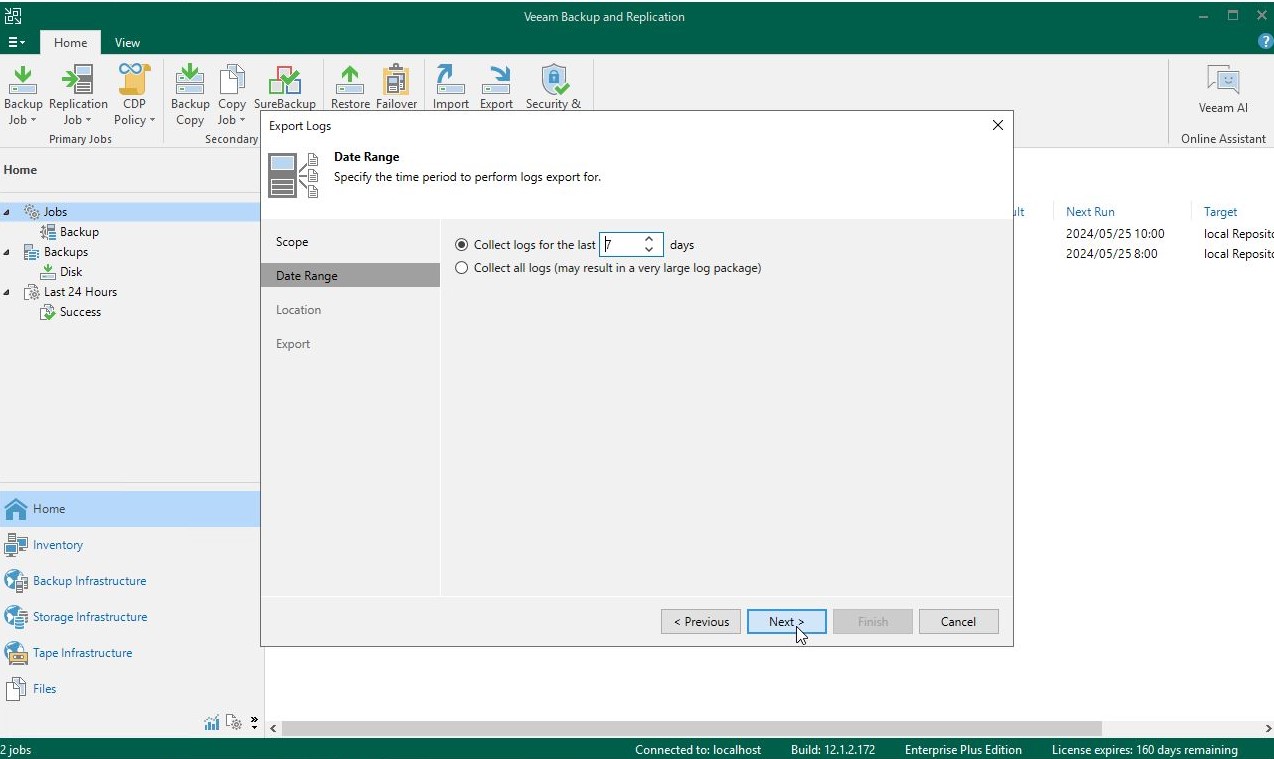Screen dimensions: 1274x759
Task: Click the Cancel button
Action: click(x=958, y=622)
